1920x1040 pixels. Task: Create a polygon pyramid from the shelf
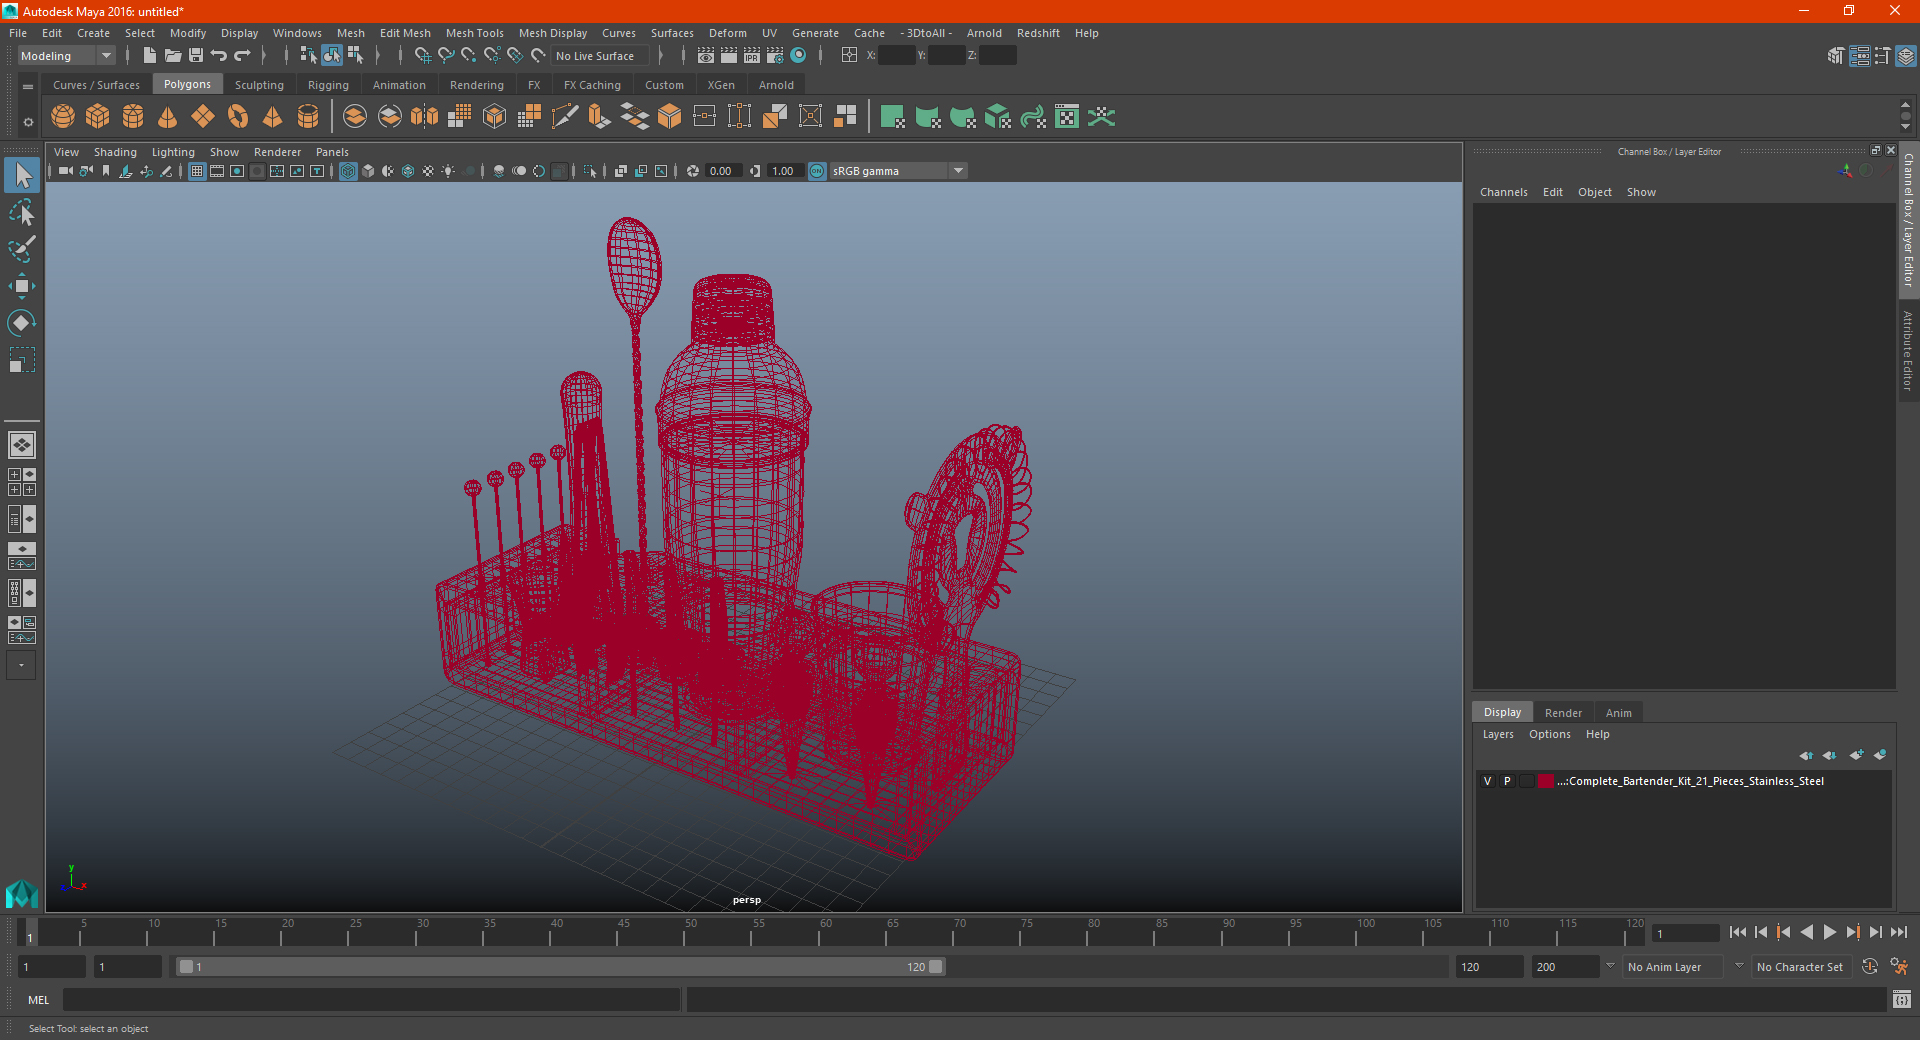click(273, 117)
